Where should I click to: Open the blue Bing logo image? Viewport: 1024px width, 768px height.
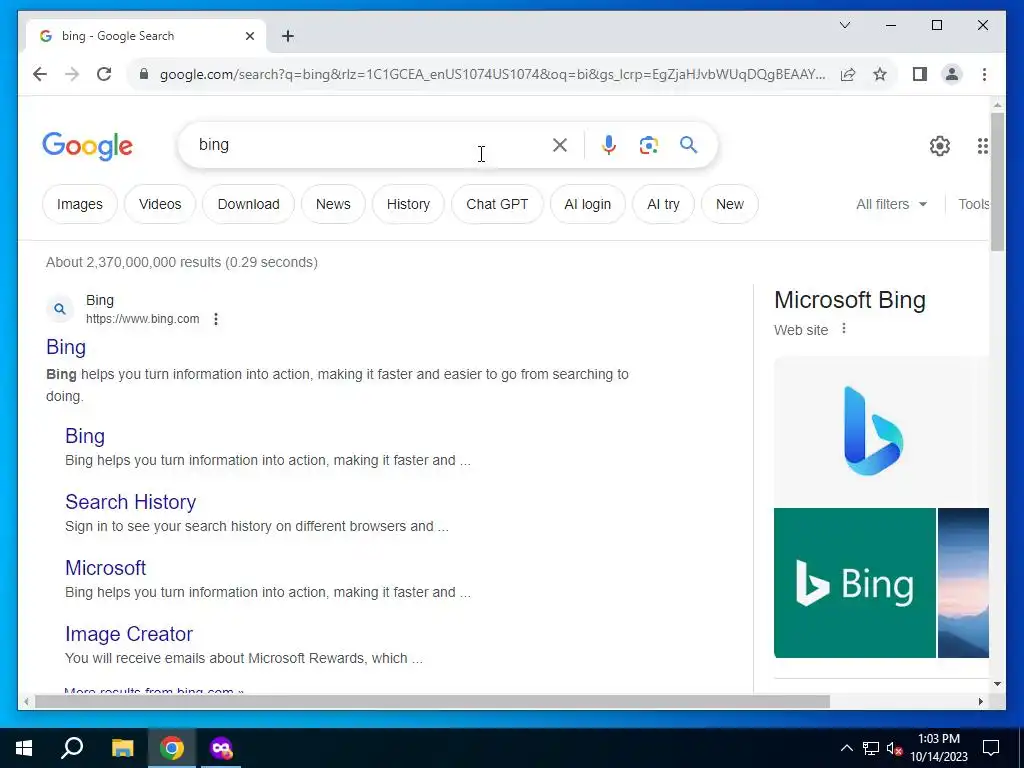click(x=873, y=431)
